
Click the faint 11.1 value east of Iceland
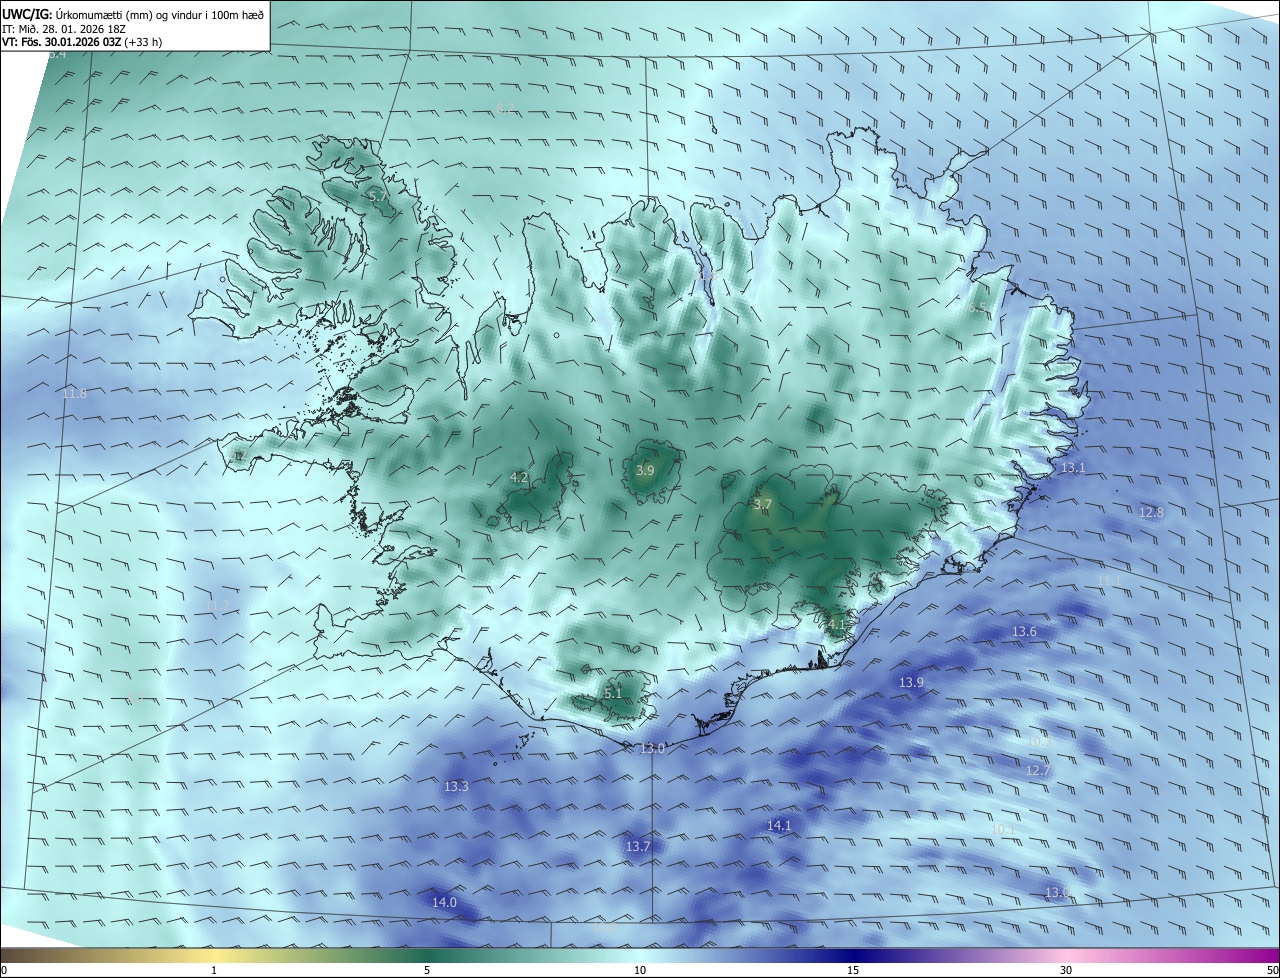[1109, 581]
